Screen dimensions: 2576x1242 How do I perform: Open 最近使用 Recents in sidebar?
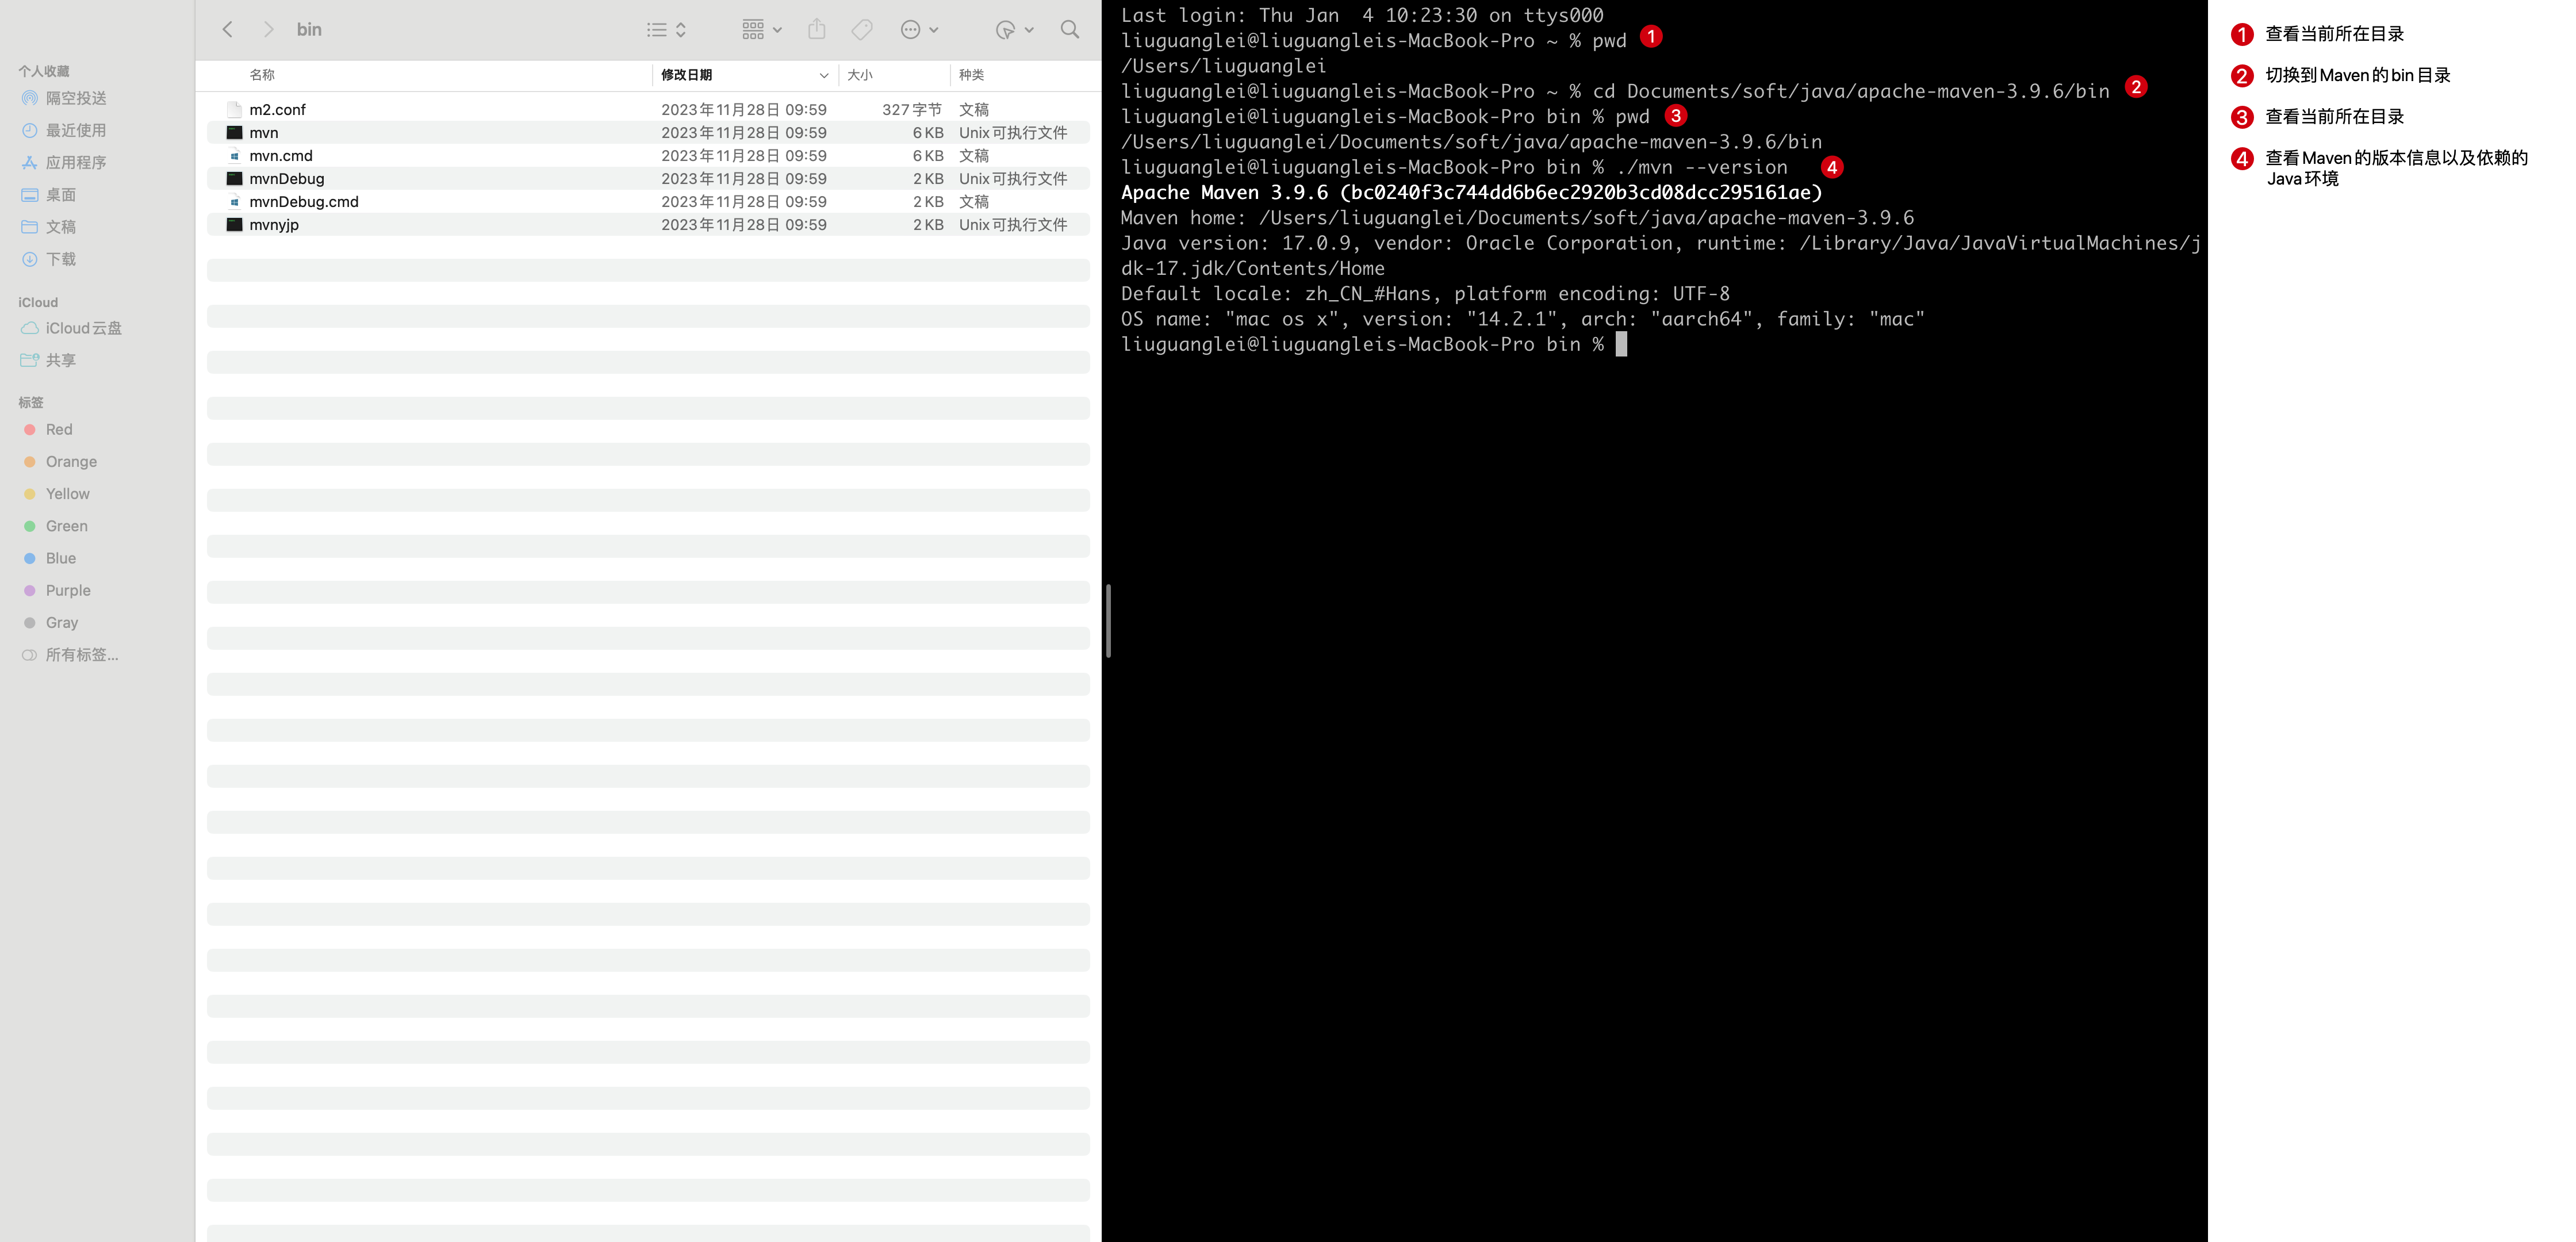pyautogui.click(x=64, y=130)
